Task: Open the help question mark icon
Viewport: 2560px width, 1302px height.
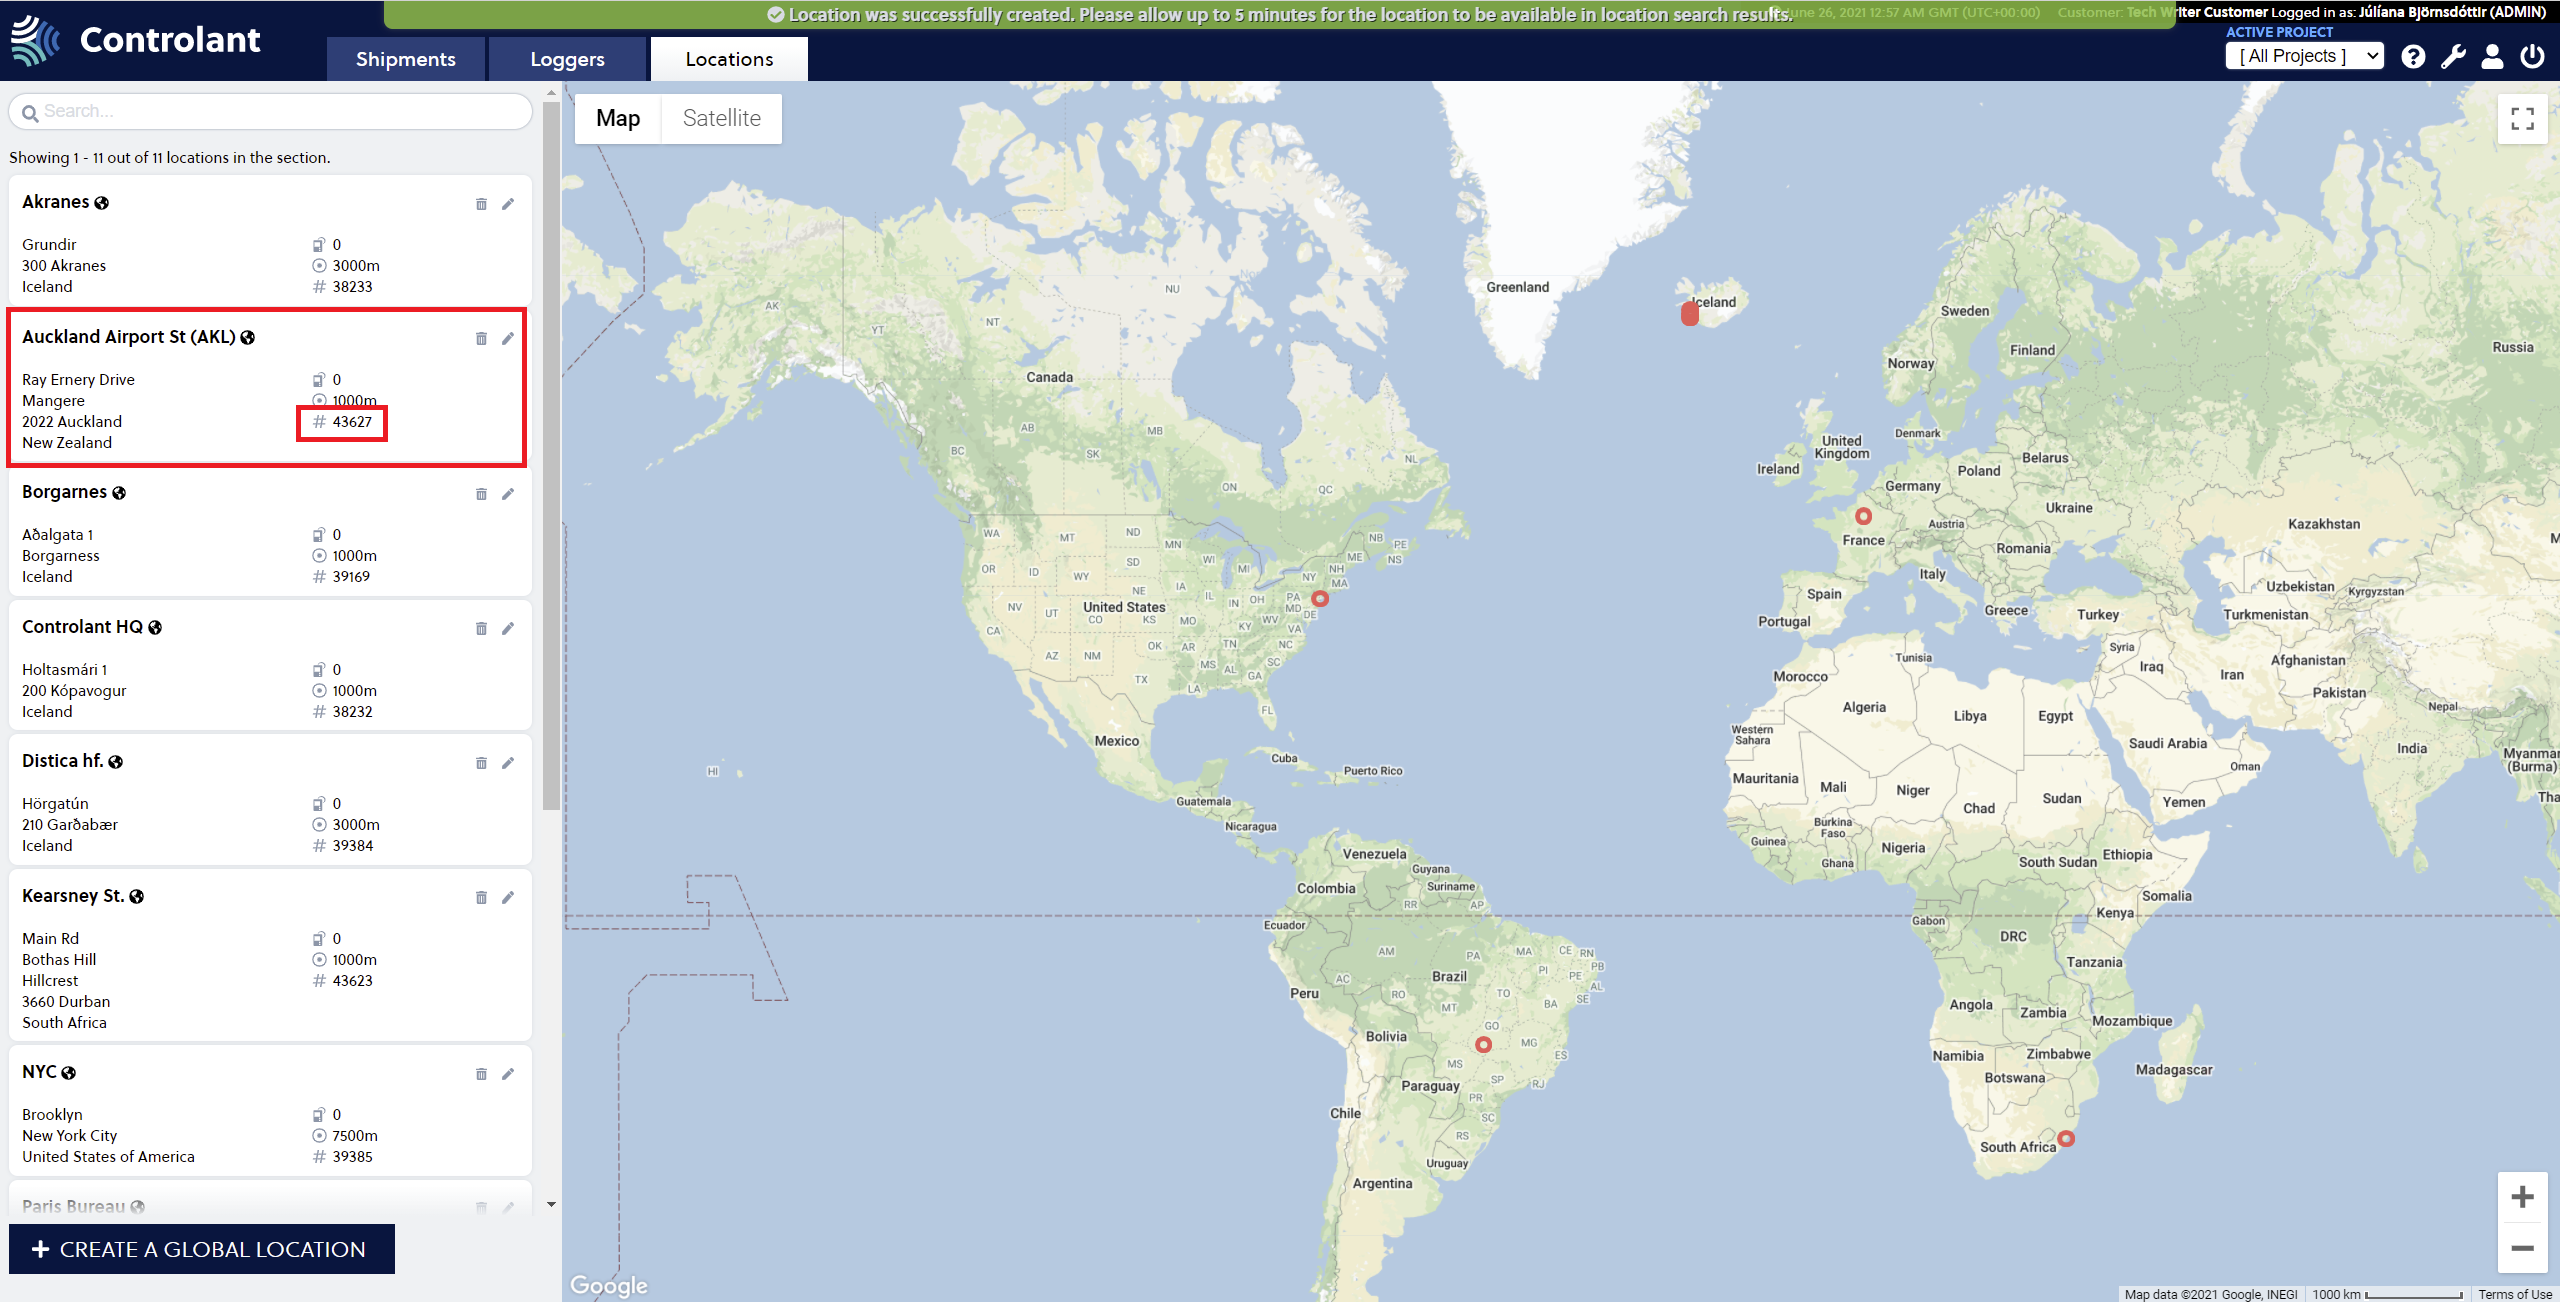Action: (2413, 56)
